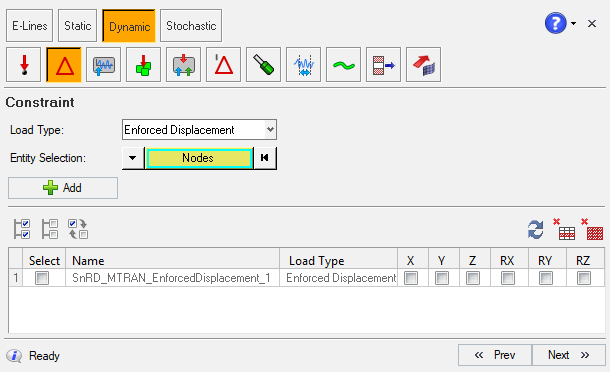Screen dimensions: 610x372
Task: Invert the row selection icon
Action: 78,229
